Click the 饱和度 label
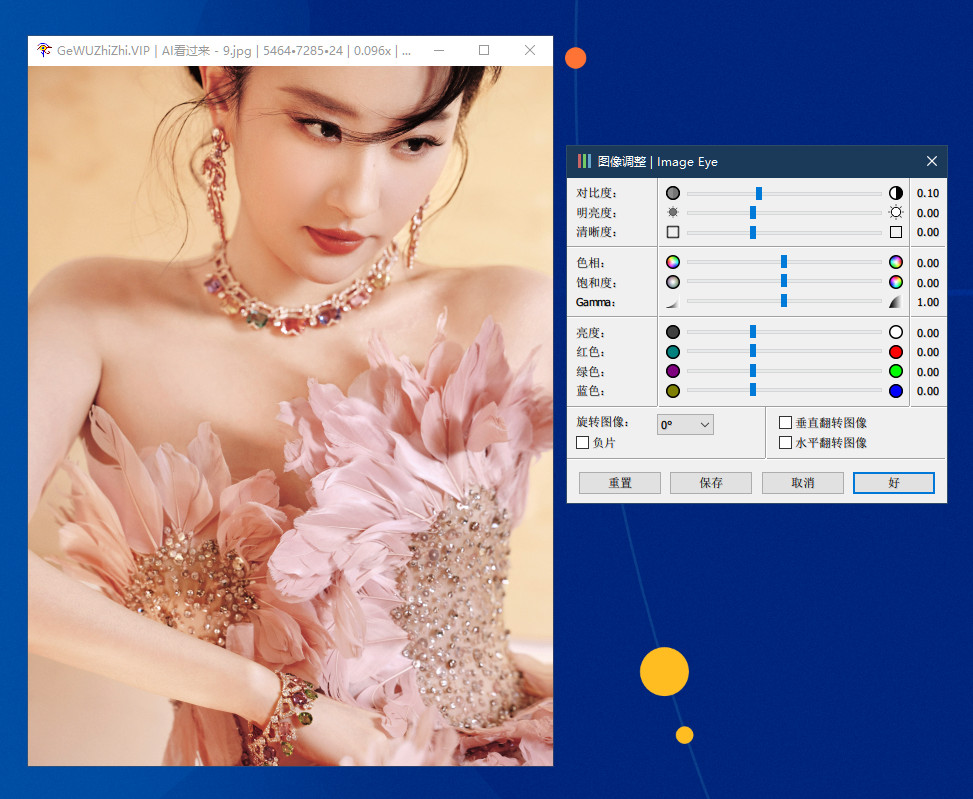The image size is (973, 799). (596, 282)
